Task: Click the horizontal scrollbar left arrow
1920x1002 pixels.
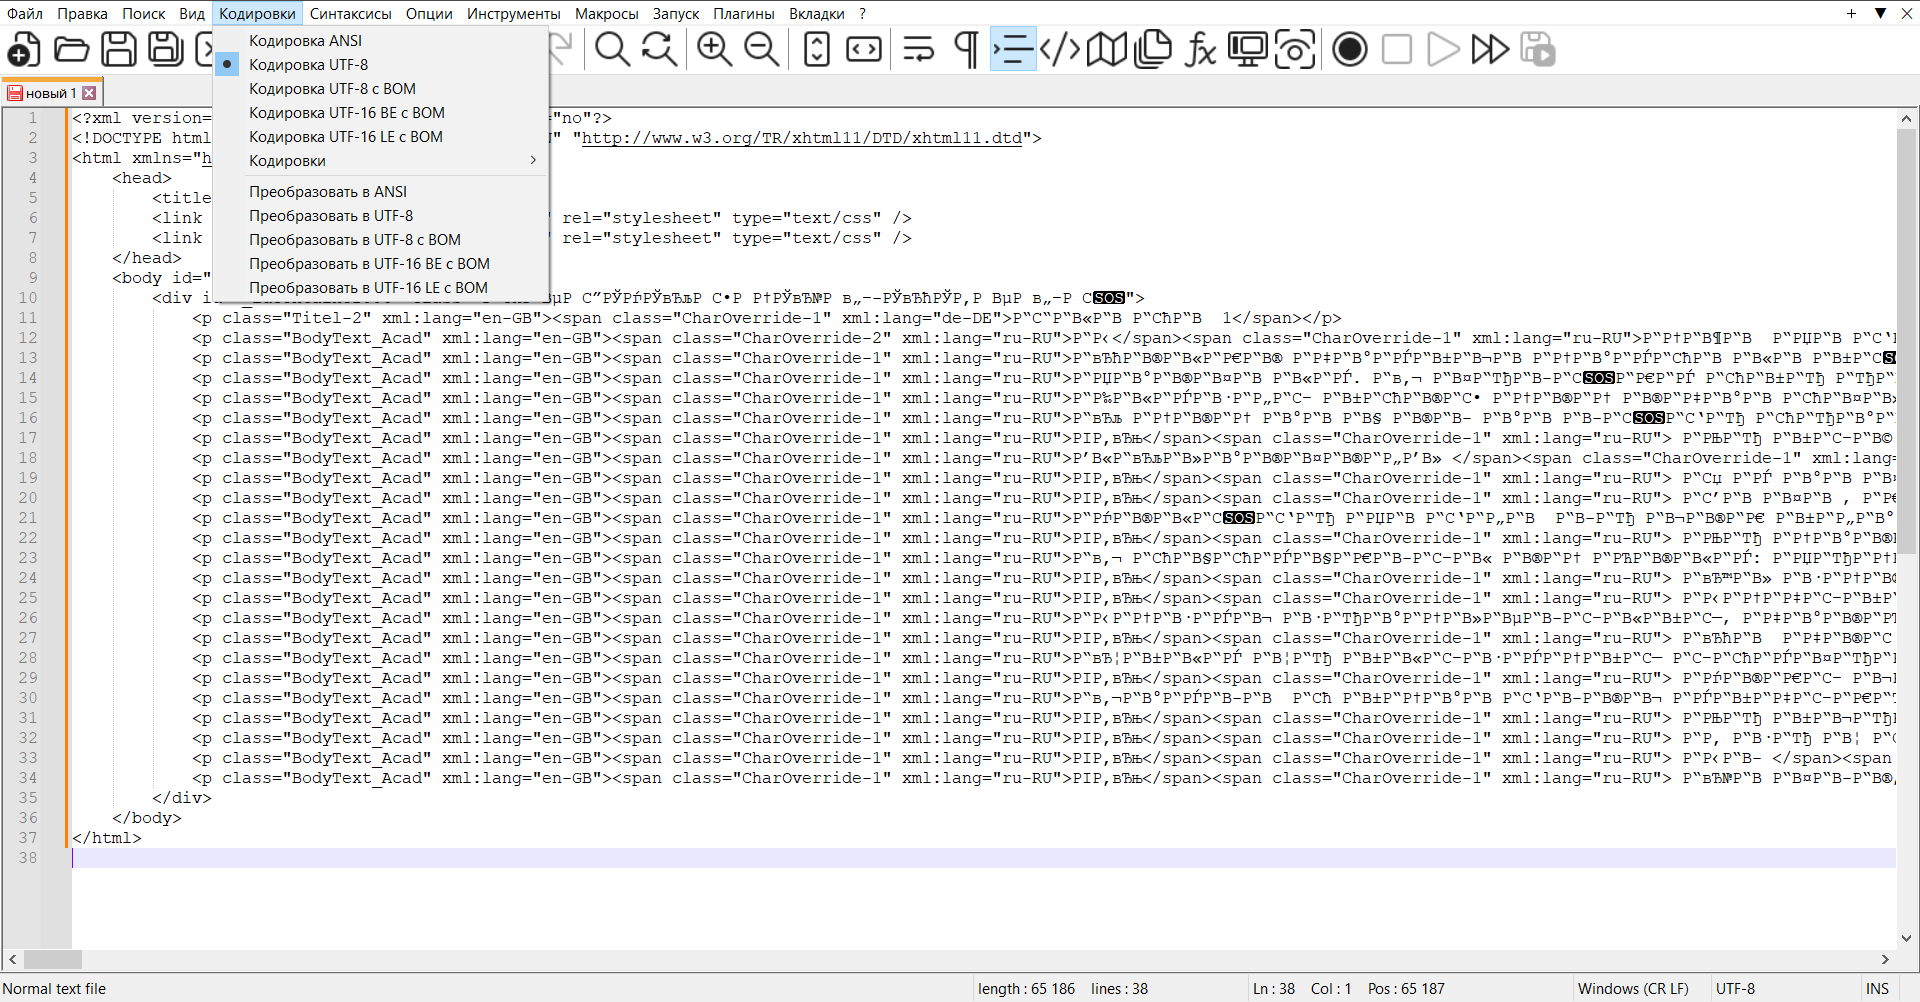Action: pyautogui.click(x=12, y=959)
